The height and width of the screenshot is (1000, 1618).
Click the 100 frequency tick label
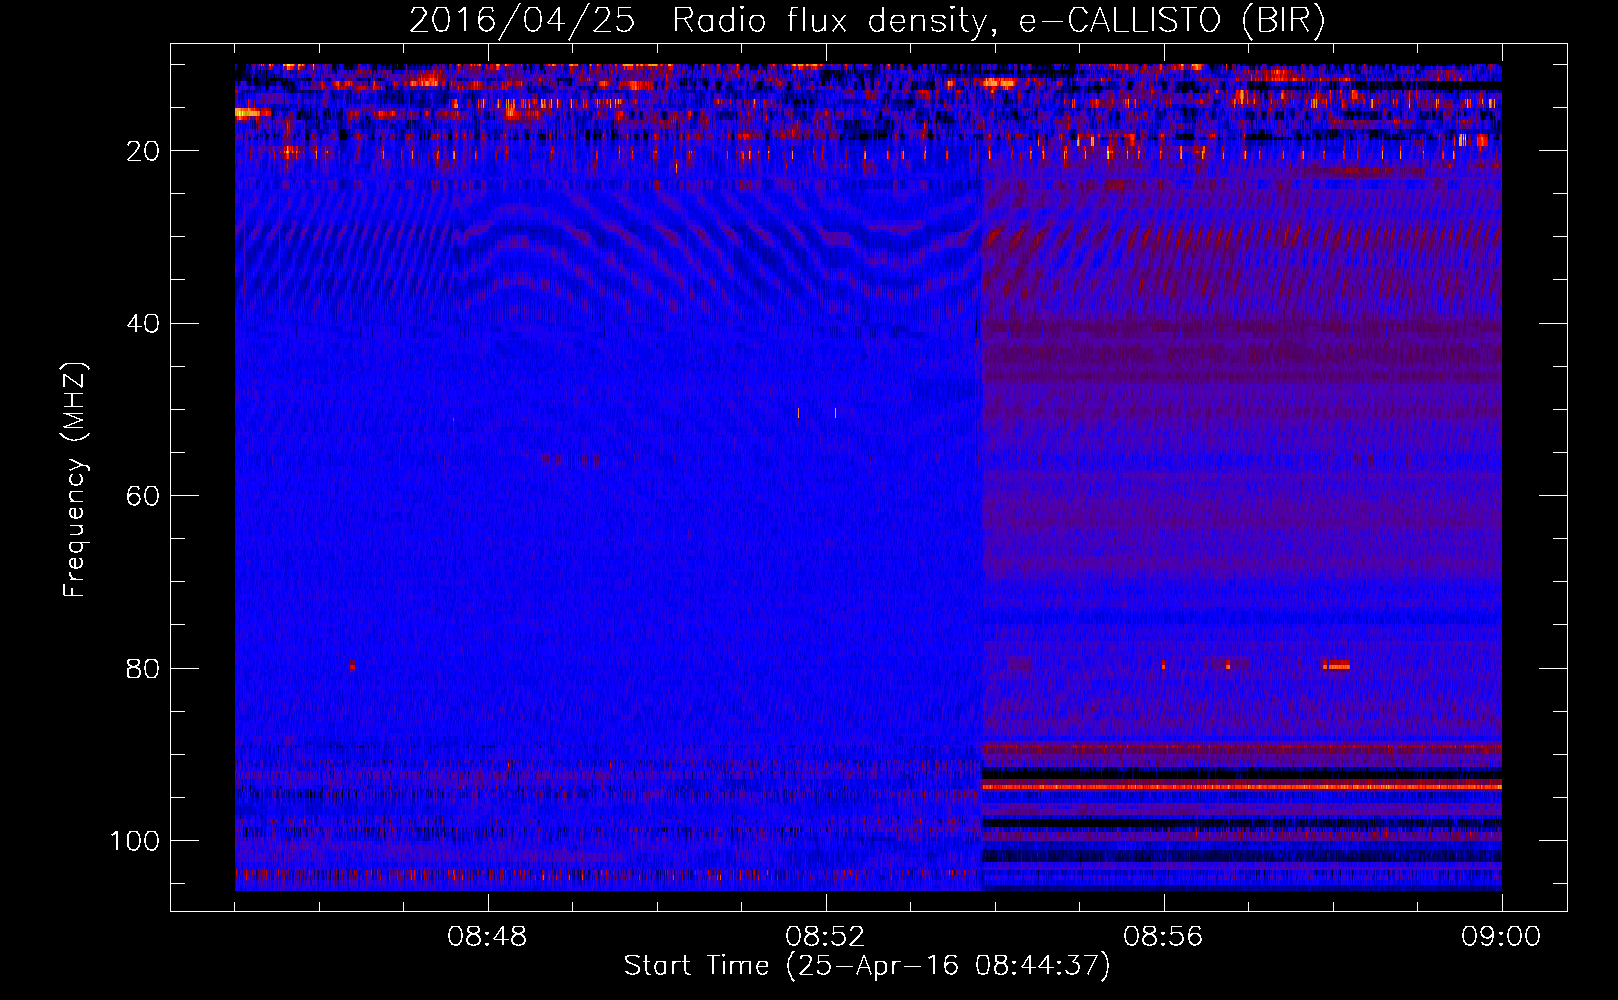pyautogui.click(x=135, y=841)
